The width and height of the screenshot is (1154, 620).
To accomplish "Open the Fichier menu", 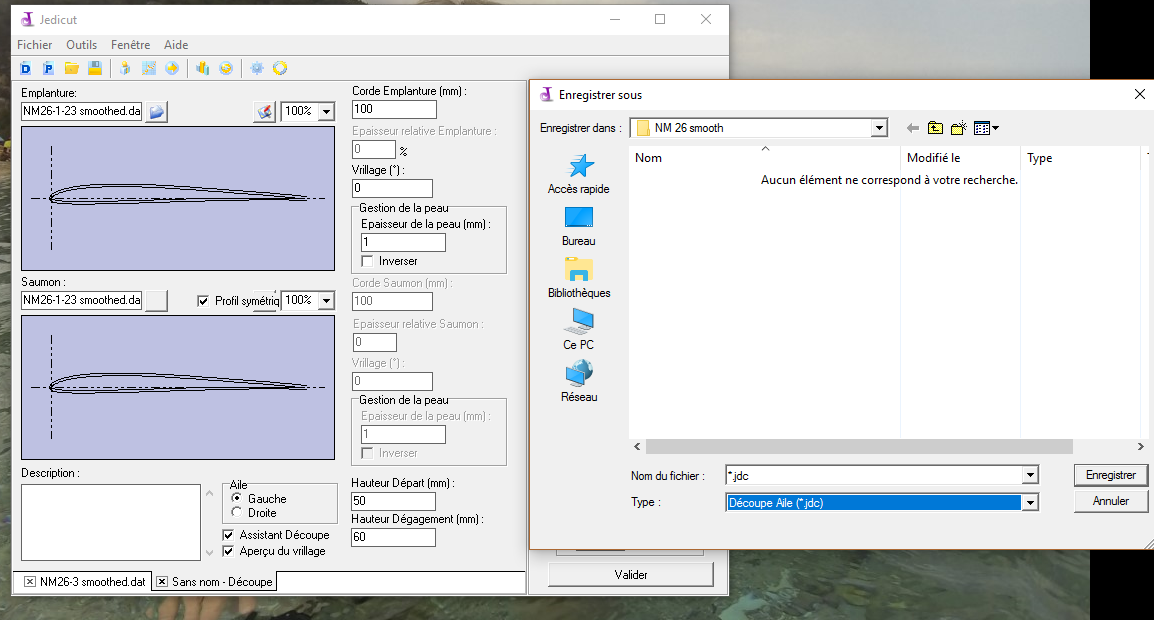I will click(35, 45).
